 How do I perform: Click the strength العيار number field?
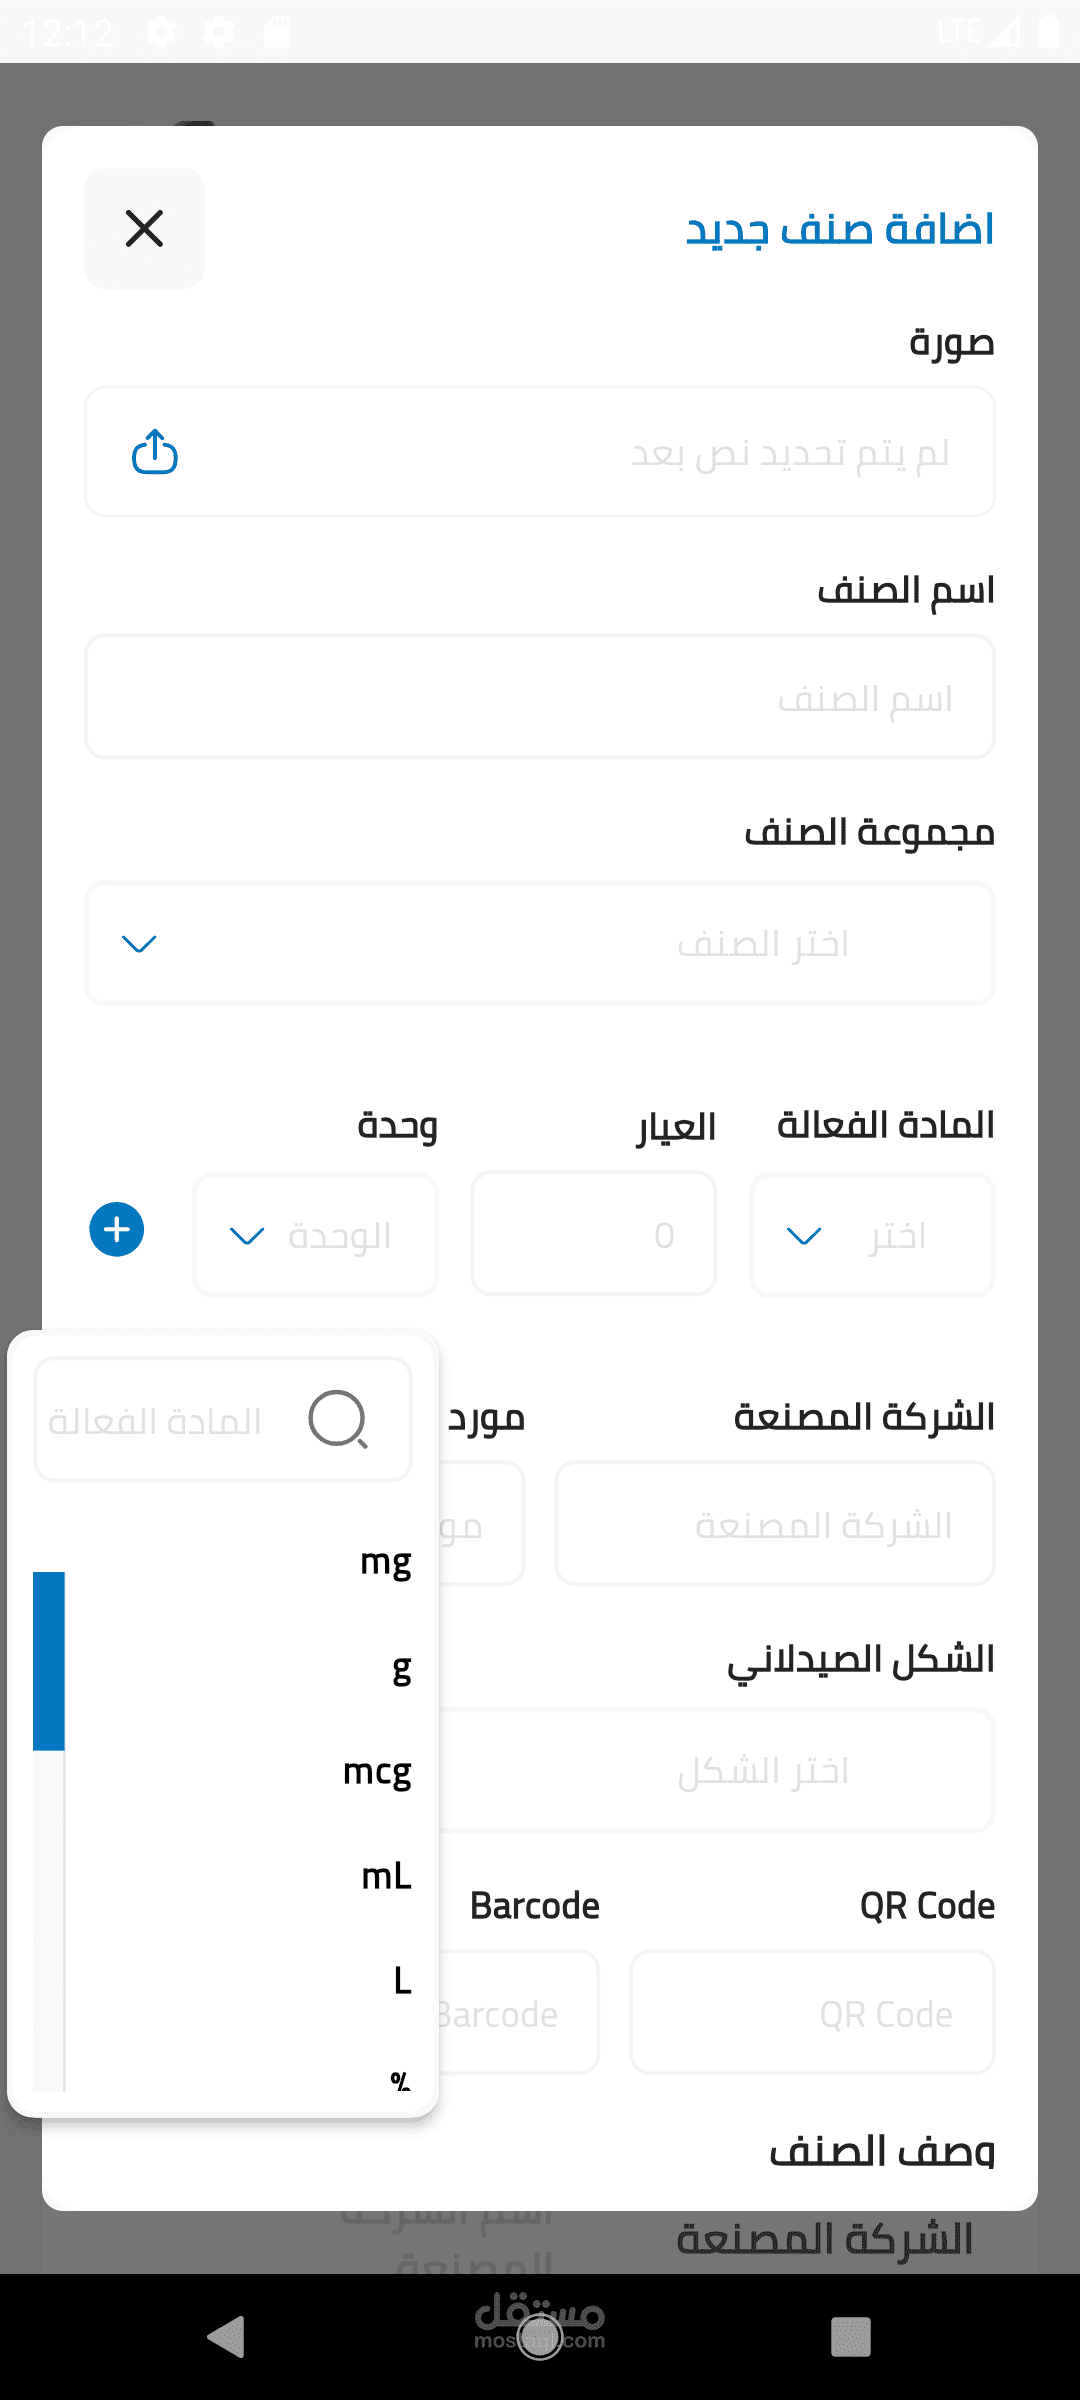click(x=594, y=1235)
